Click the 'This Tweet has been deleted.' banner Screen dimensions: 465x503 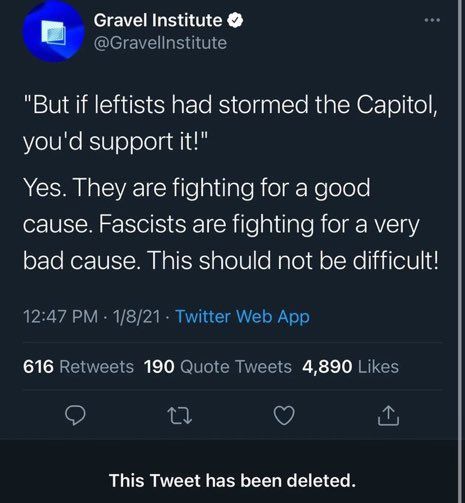(x=232, y=480)
